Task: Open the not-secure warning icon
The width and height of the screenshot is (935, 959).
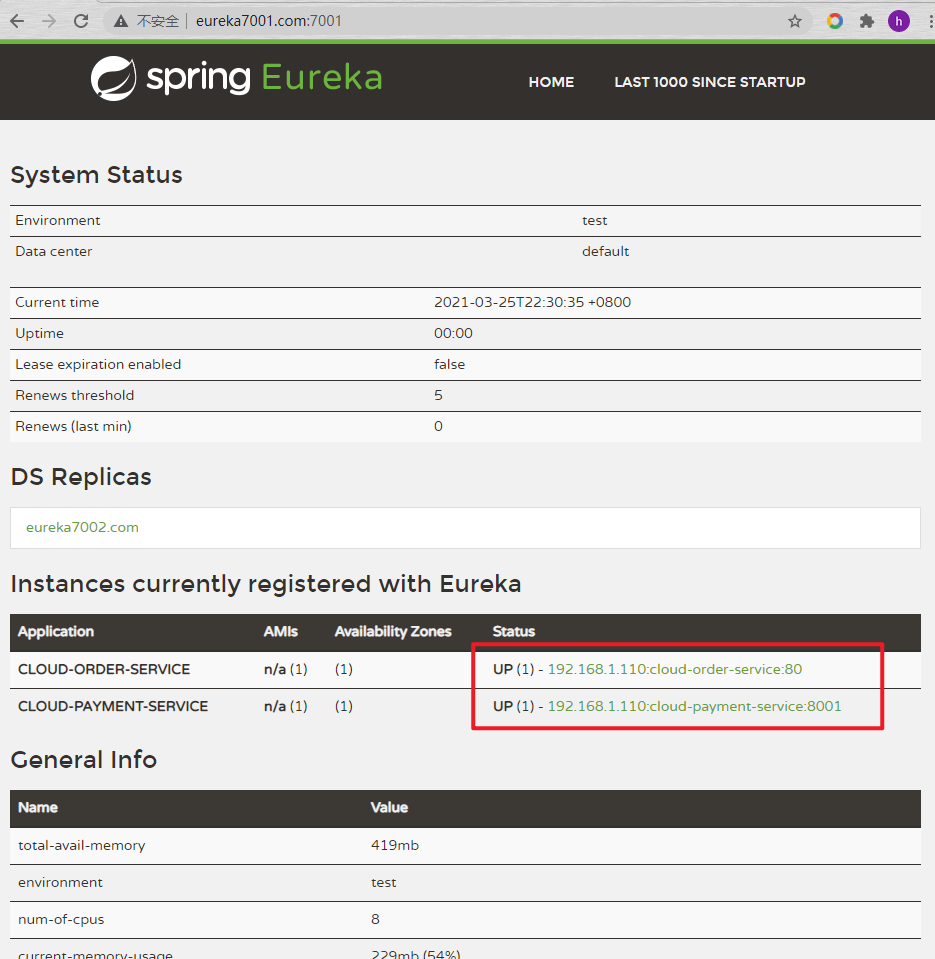Action: click(x=121, y=21)
